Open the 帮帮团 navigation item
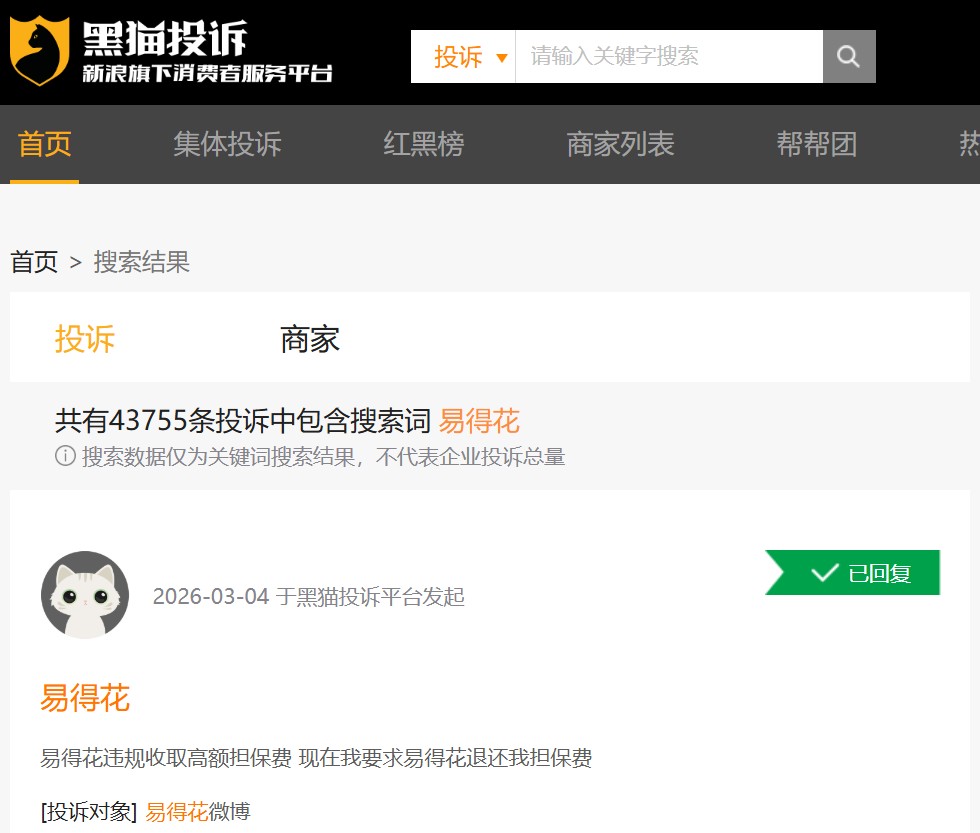The height and width of the screenshot is (833, 980). [x=816, y=144]
